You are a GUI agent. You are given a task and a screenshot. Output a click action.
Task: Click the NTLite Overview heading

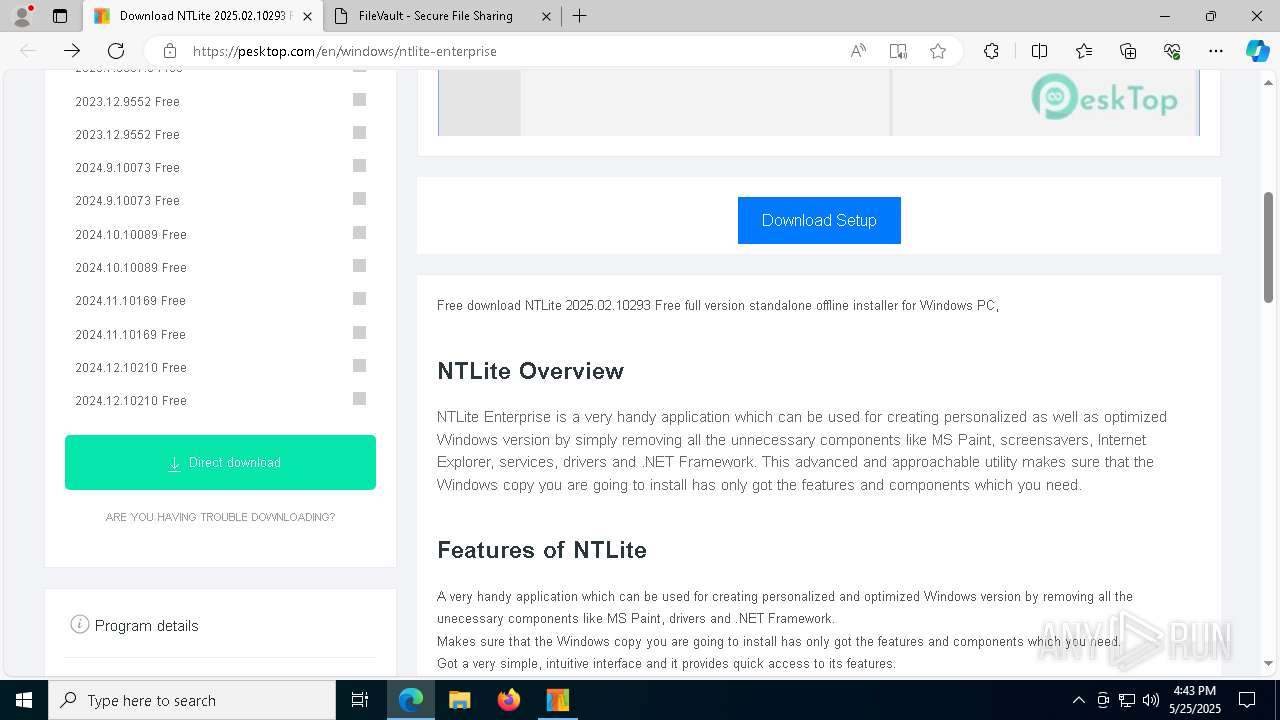[x=530, y=371]
